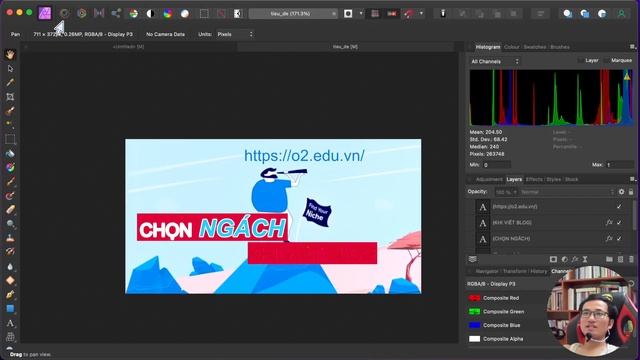Toggle the Quick Mask icon
Viewport: 640px width, 360px height.
click(x=348, y=13)
